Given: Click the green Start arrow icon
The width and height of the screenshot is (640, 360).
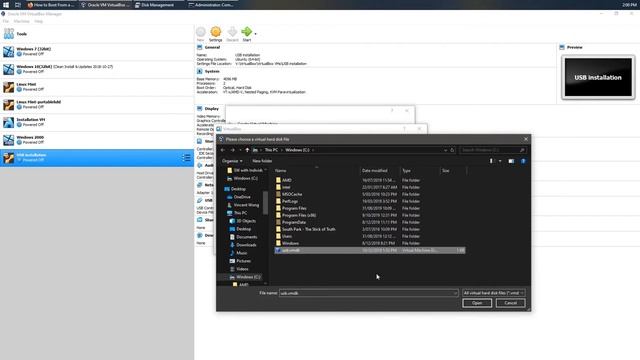Looking at the screenshot, I should (x=247, y=32).
